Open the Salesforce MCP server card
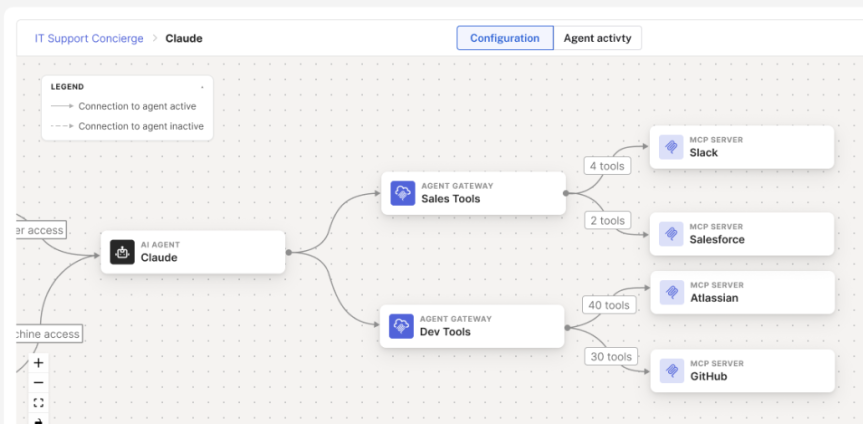Screen dimensions: 863x424 click(x=742, y=234)
